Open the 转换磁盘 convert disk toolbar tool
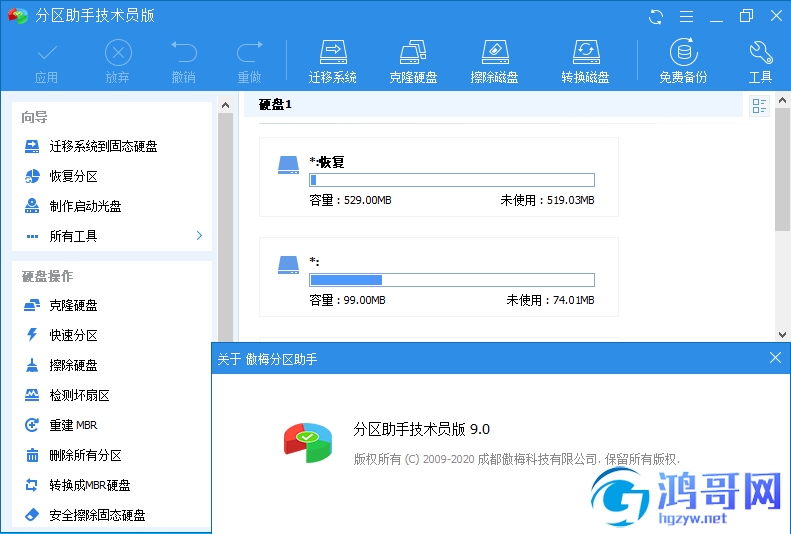The width and height of the screenshot is (791, 534). (x=585, y=62)
